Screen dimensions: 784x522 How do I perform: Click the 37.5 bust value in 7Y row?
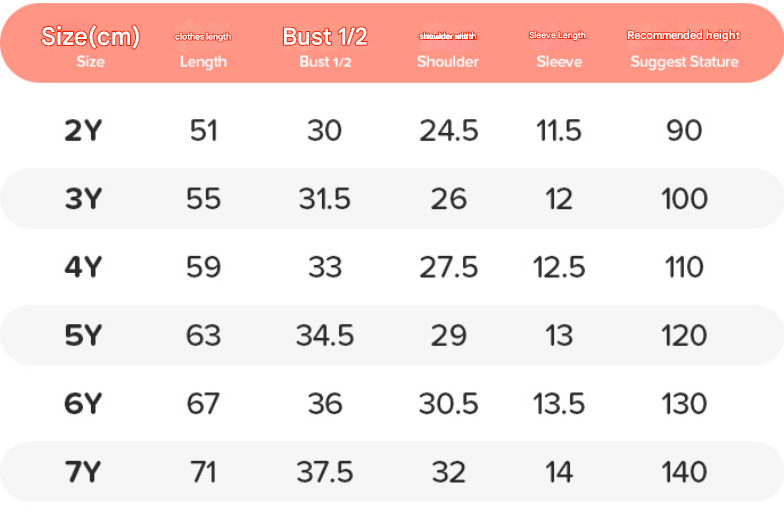click(325, 472)
